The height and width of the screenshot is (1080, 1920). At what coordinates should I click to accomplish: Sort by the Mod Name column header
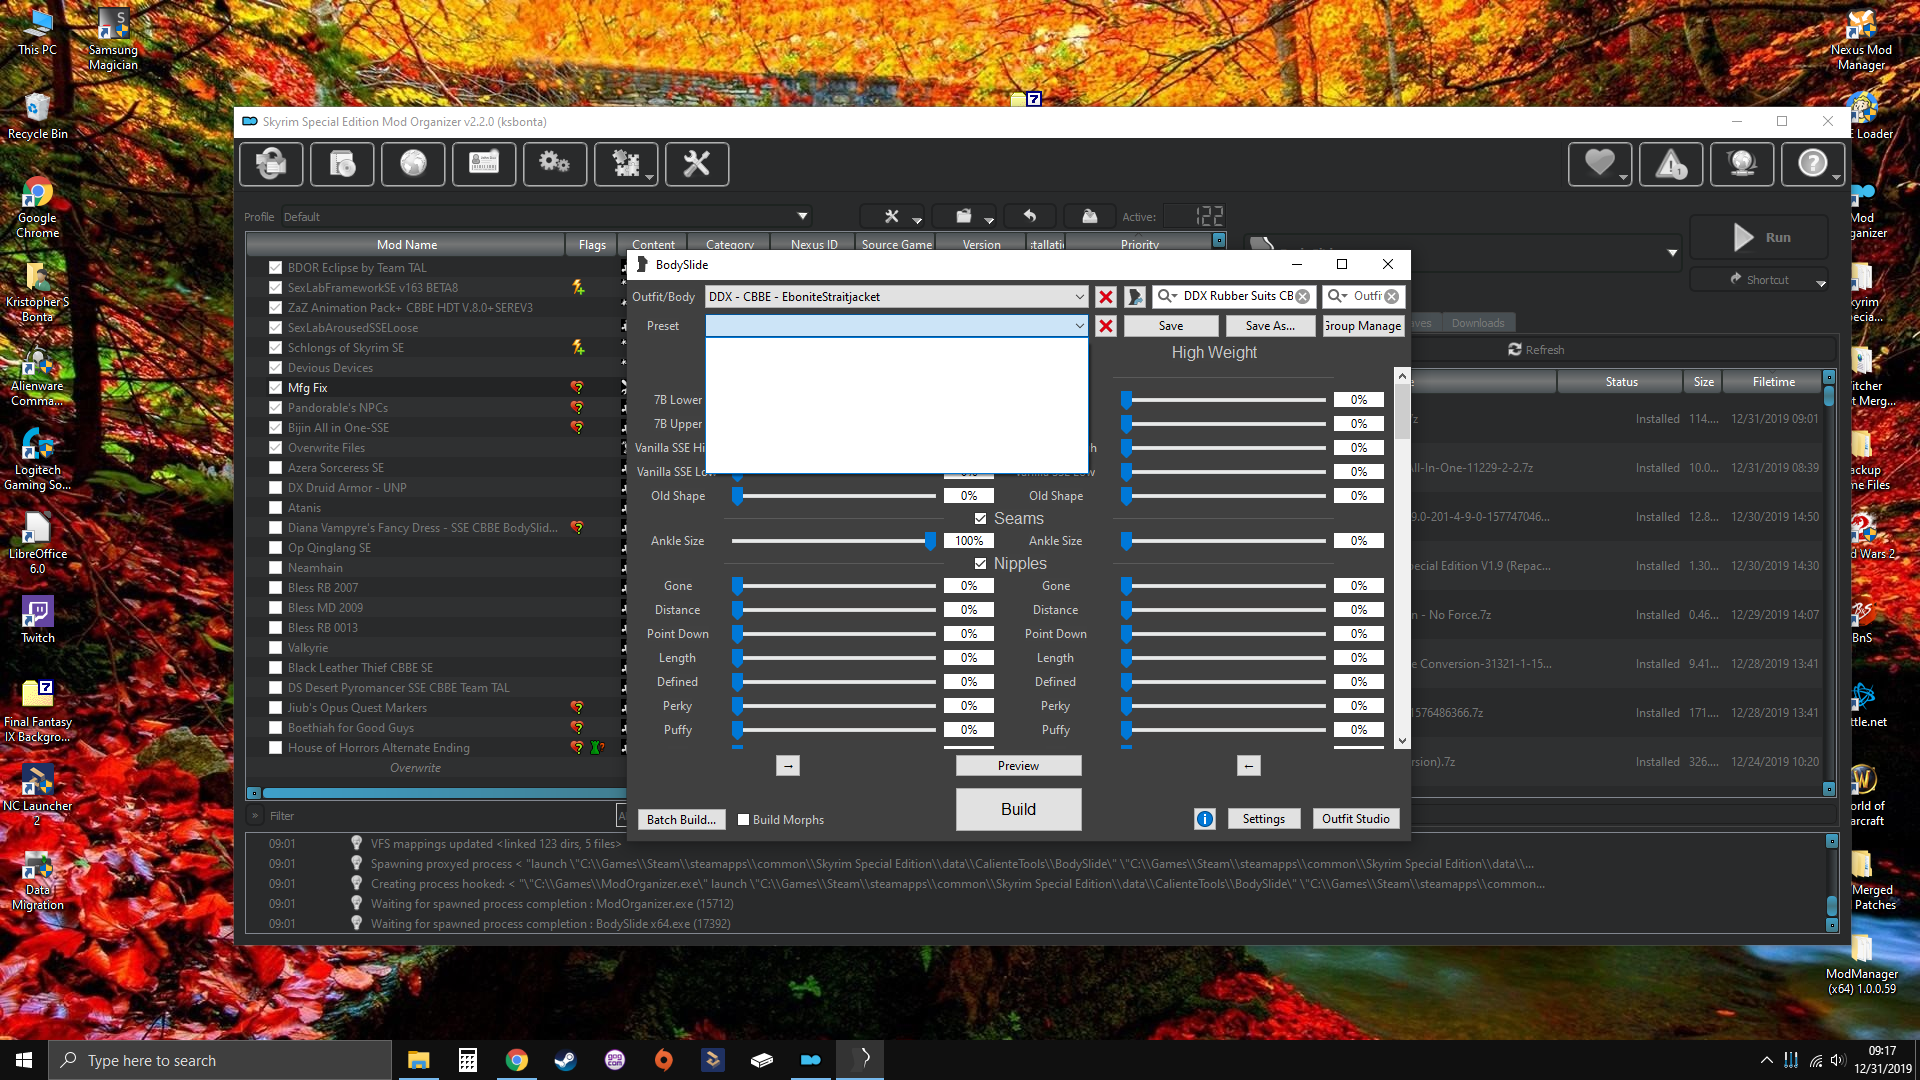click(x=406, y=245)
